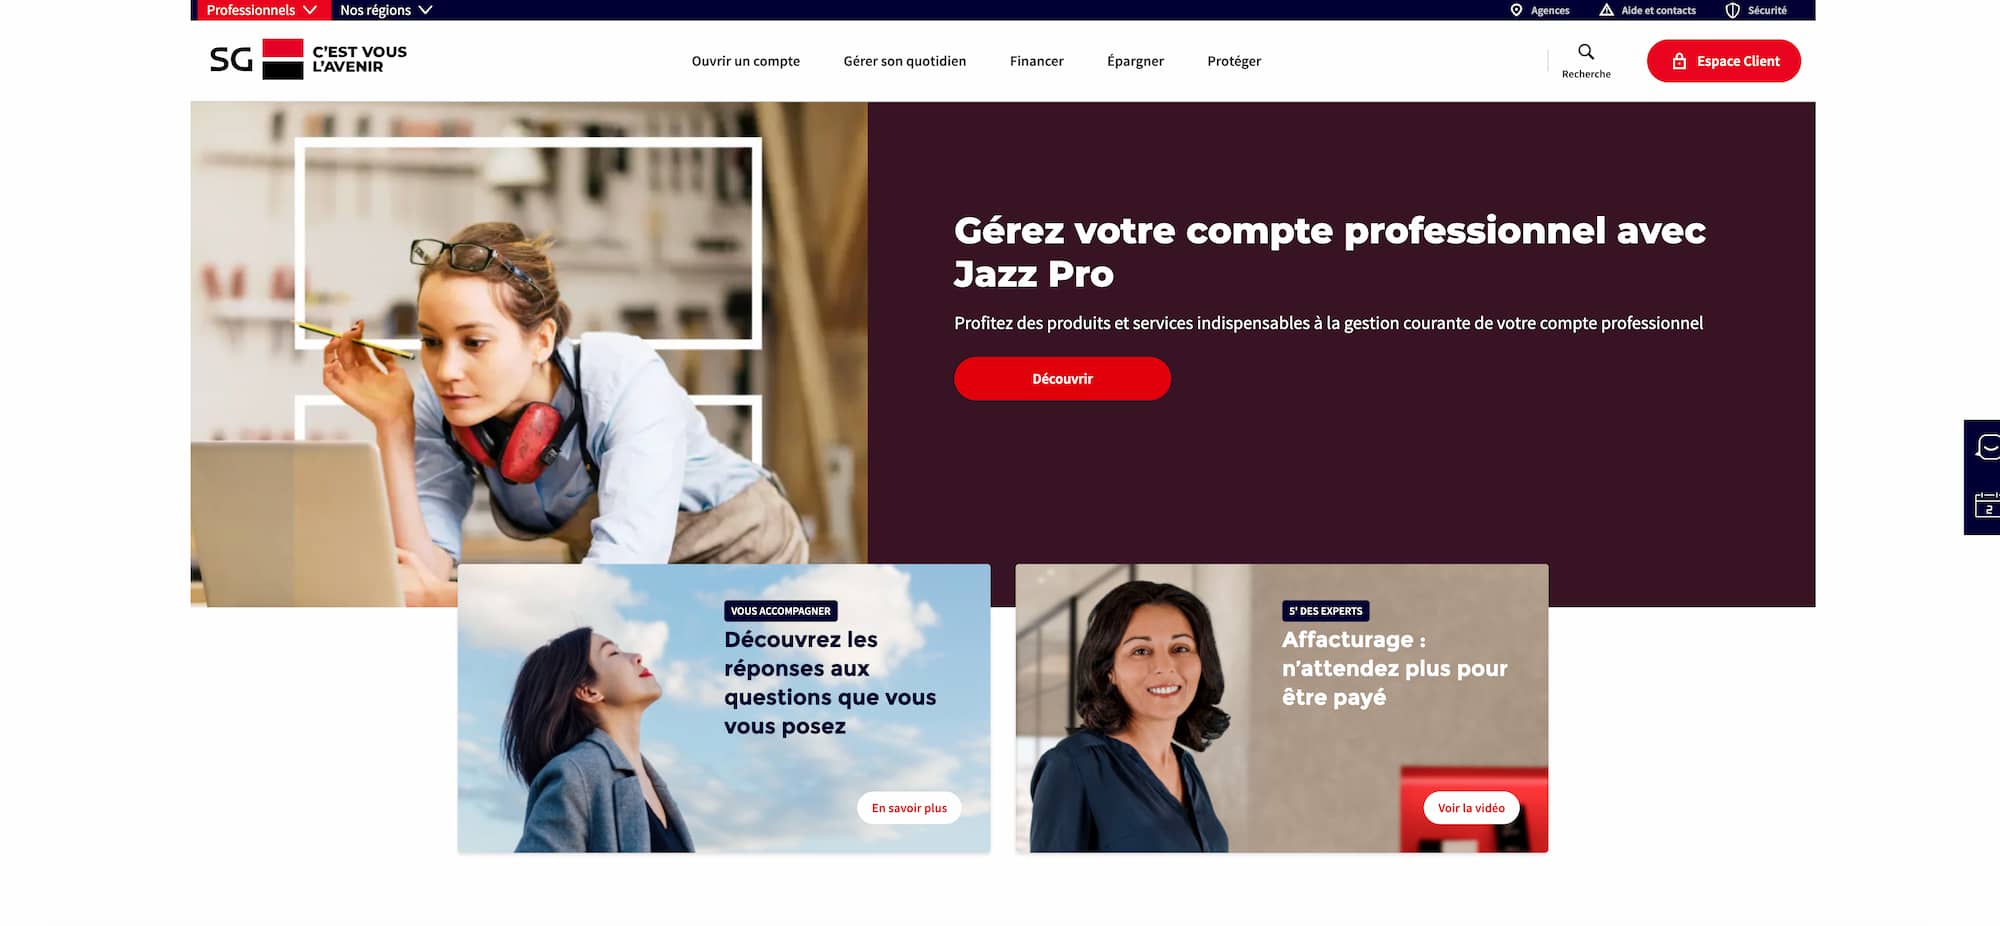The height and width of the screenshot is (926, 2000).
Task: Click the red Découvrir button
Action: pos(1062,379)
